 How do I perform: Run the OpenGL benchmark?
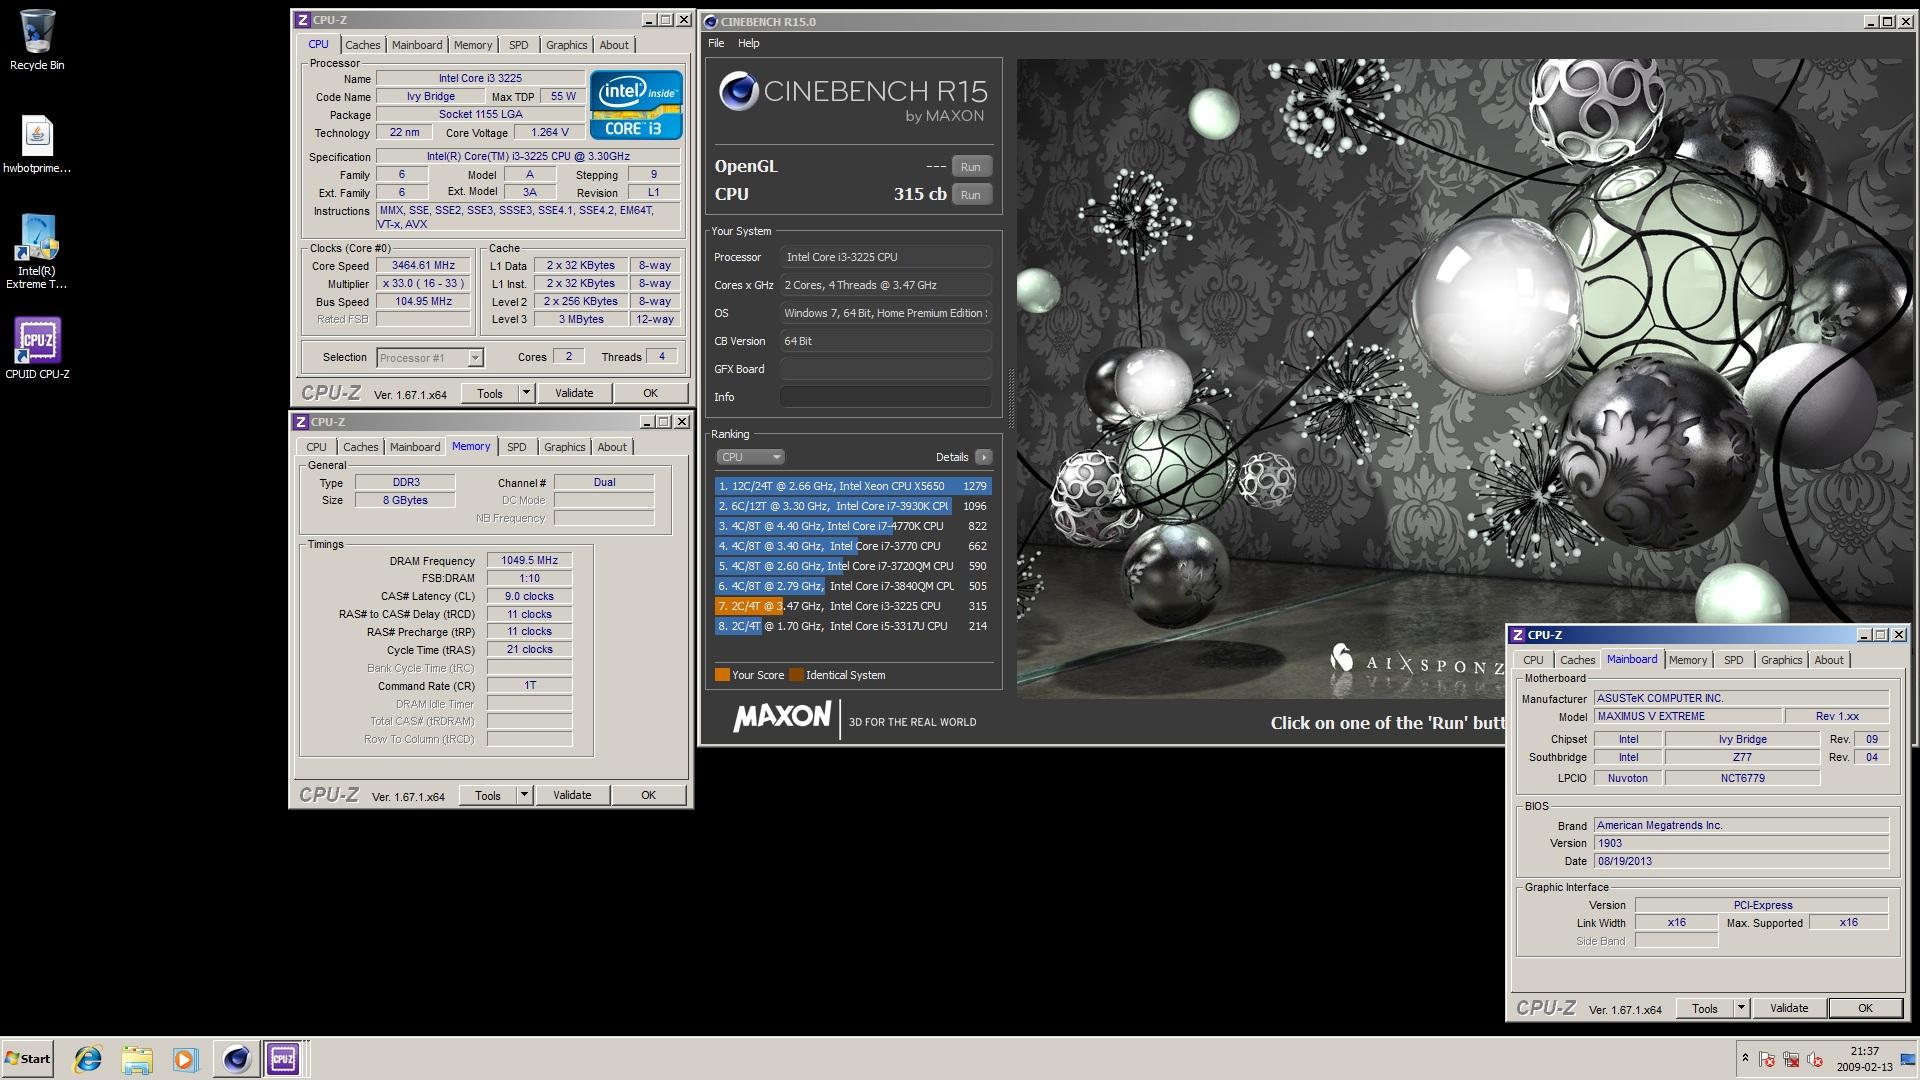click(x=971, y=167)
